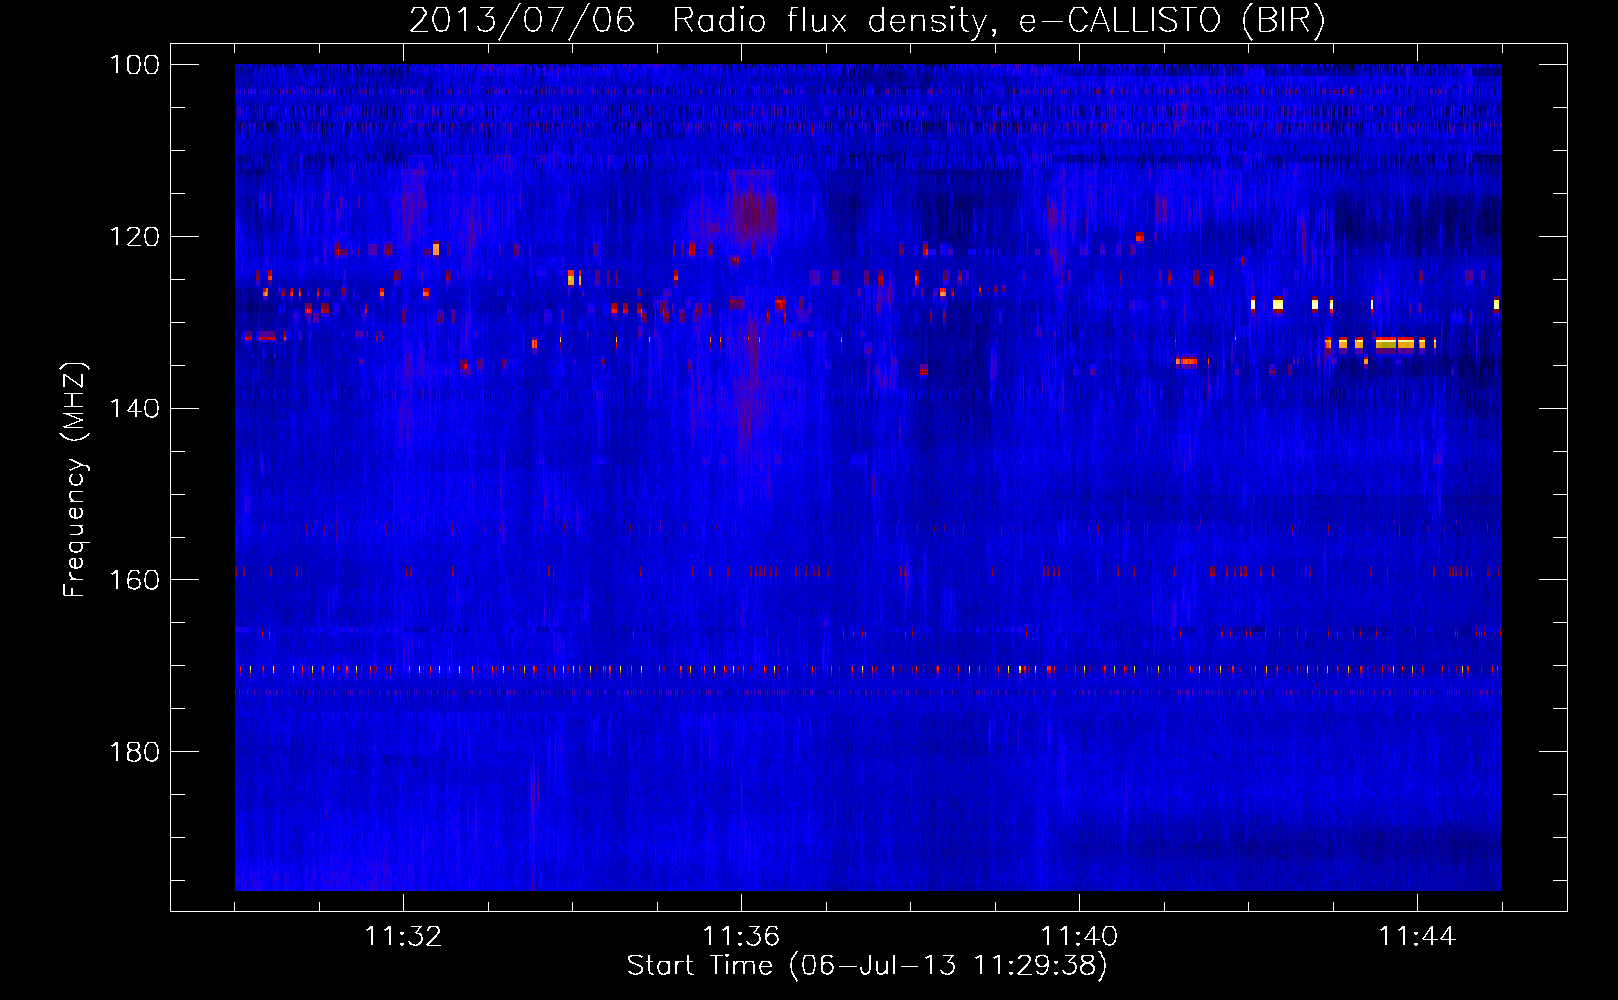
Task: Click the plot title 'Radio flux density, e-CALLISTO (BIR)'
Action: coord(999,20)
